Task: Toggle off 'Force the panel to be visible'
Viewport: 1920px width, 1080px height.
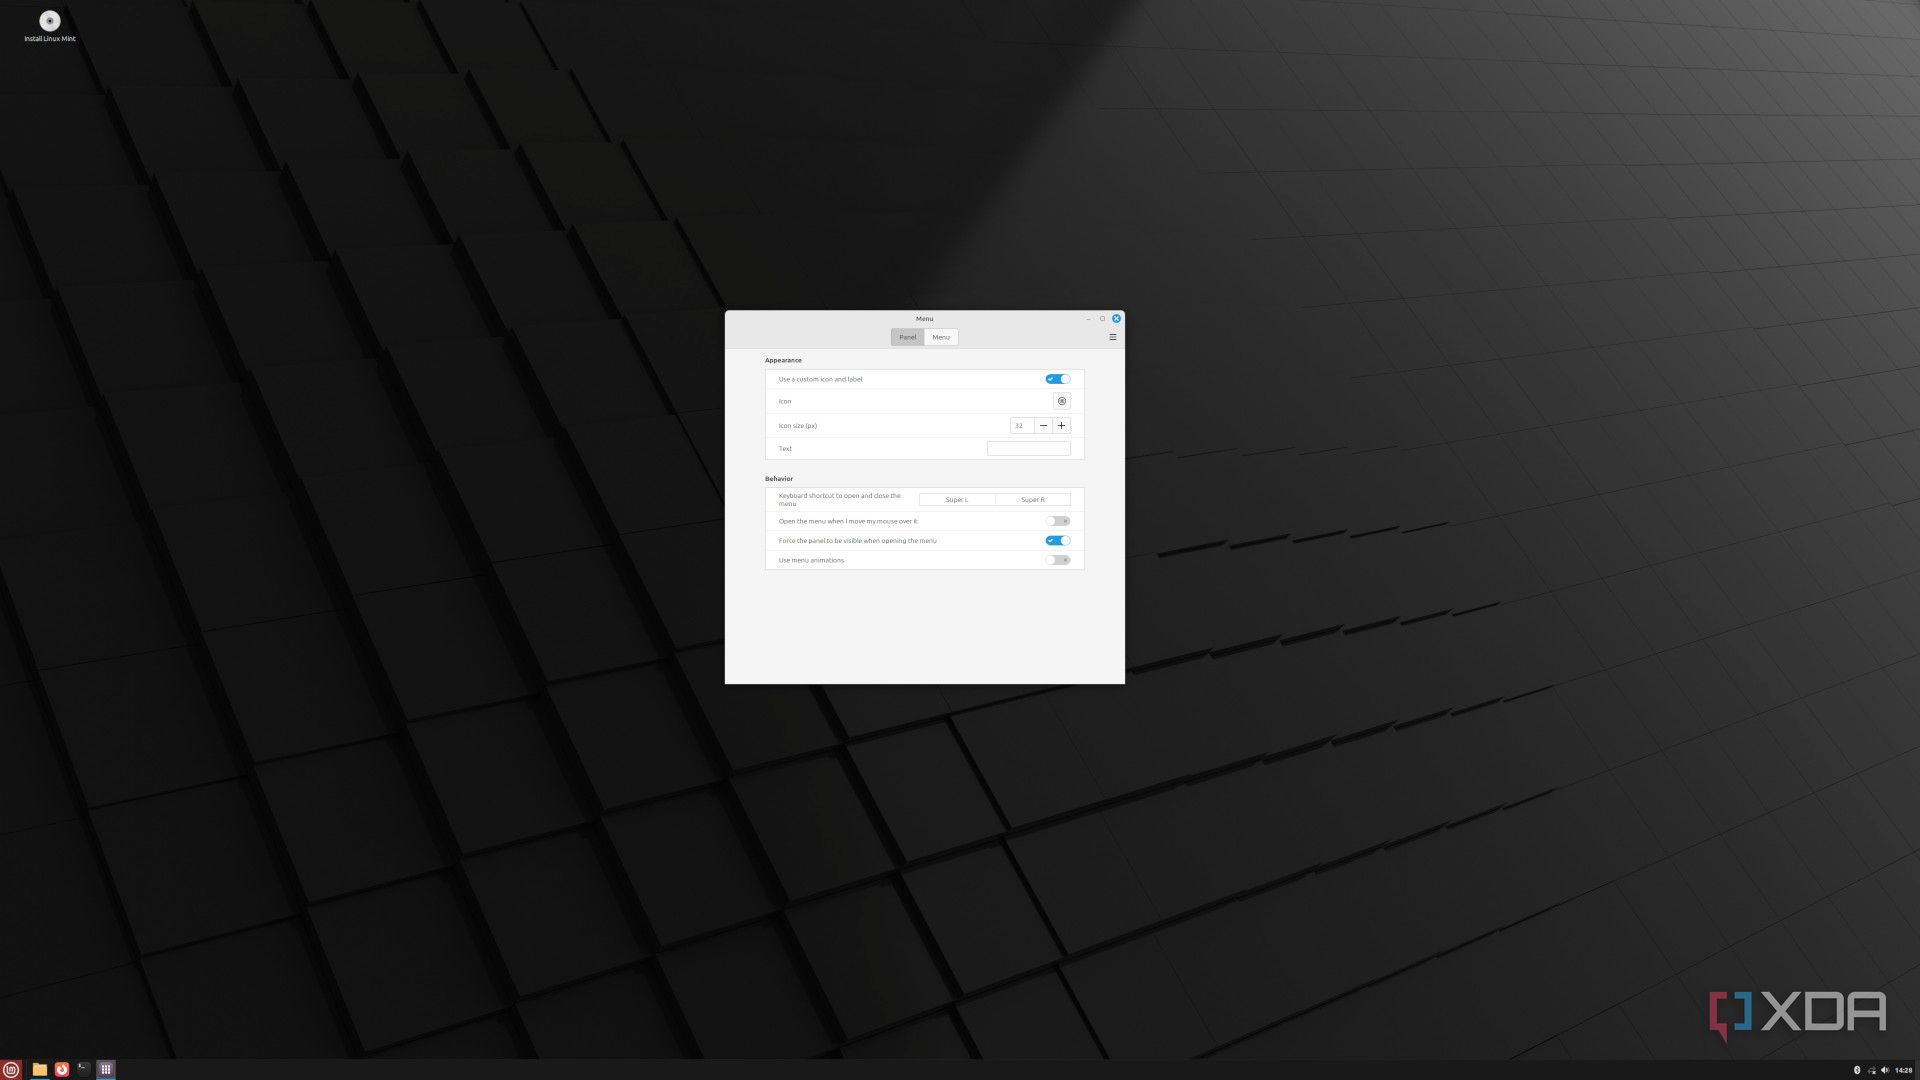Action: click(x=1057, y=540)
